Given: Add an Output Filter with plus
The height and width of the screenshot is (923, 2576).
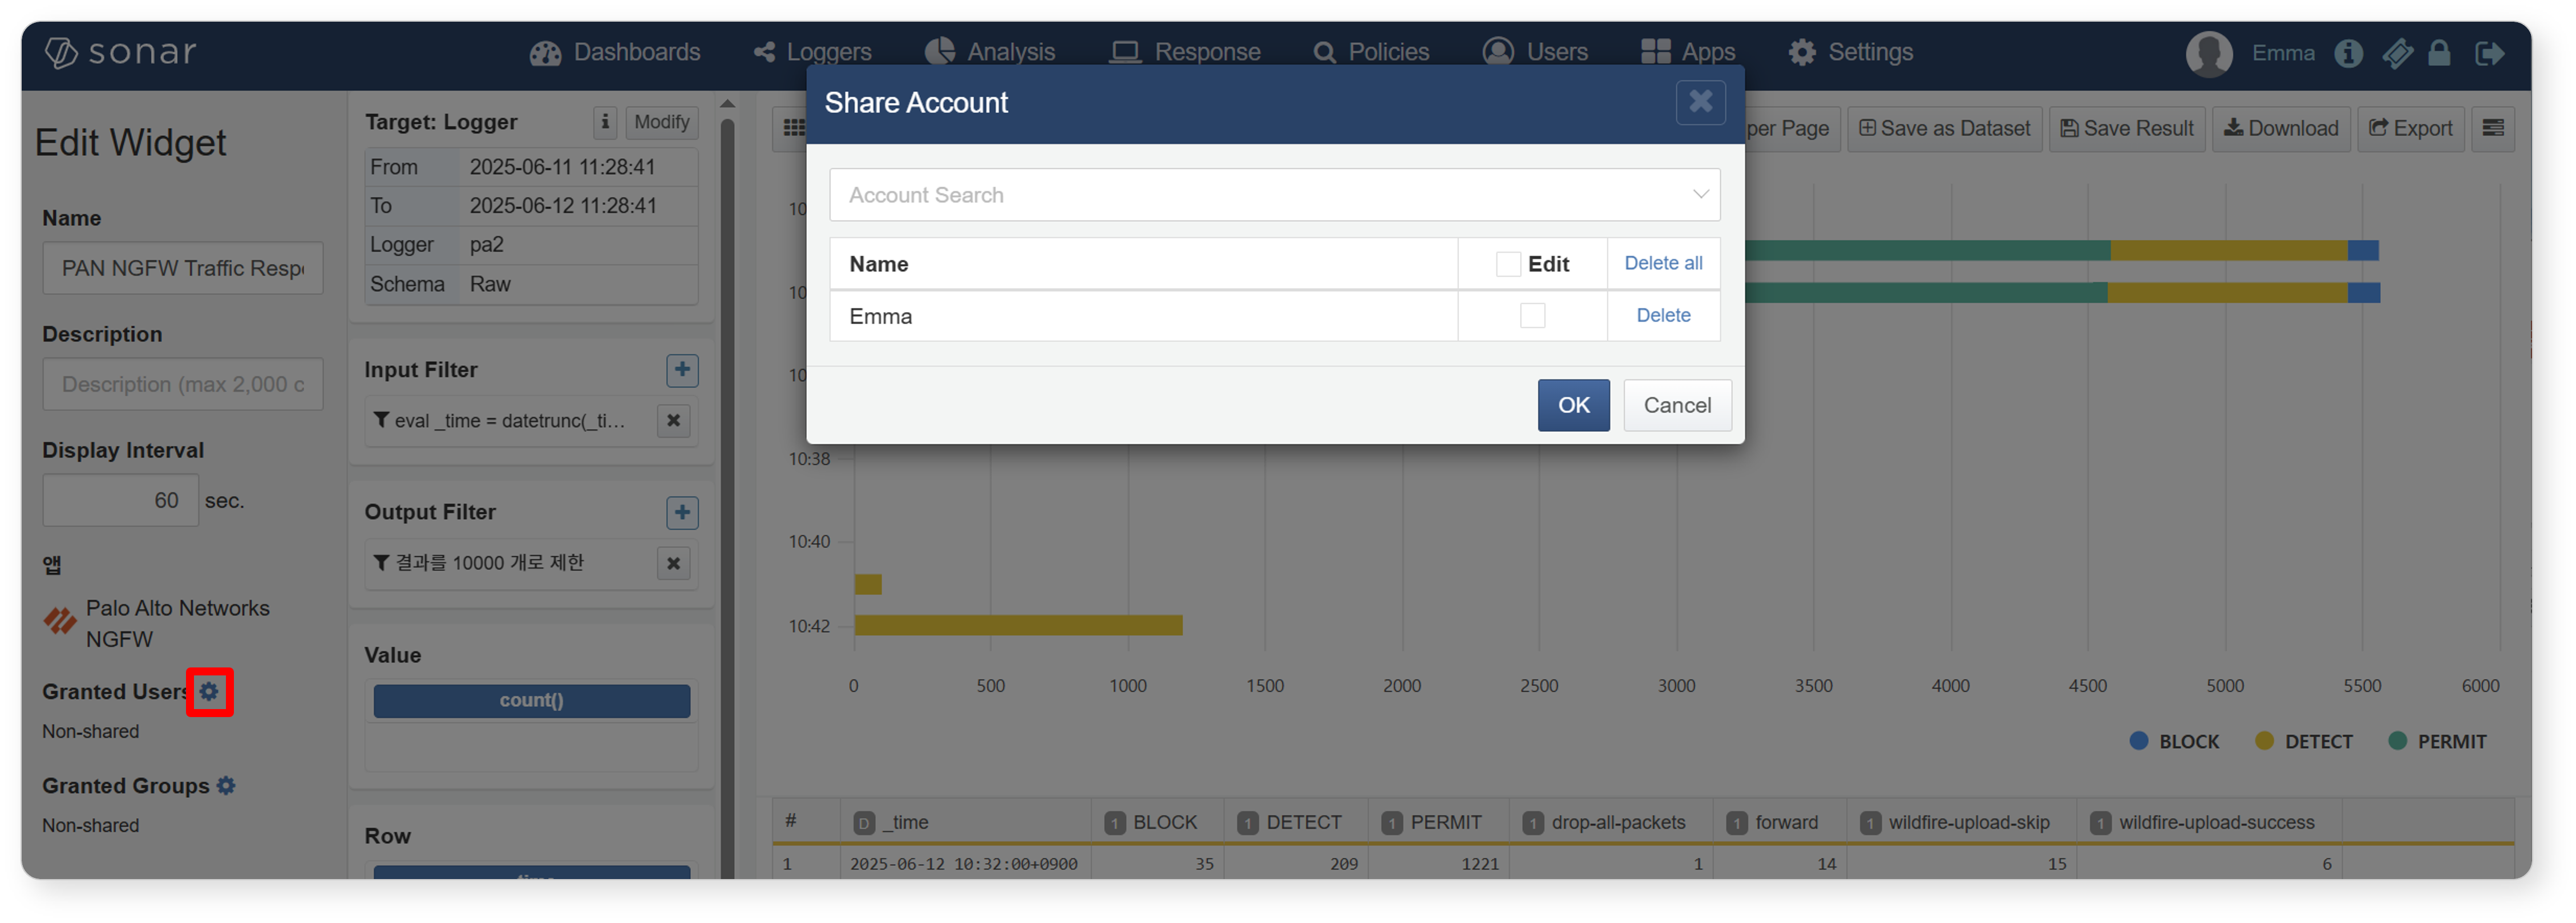Looking at the screenshot, I should pyautogui.click(x=682, y=513).
